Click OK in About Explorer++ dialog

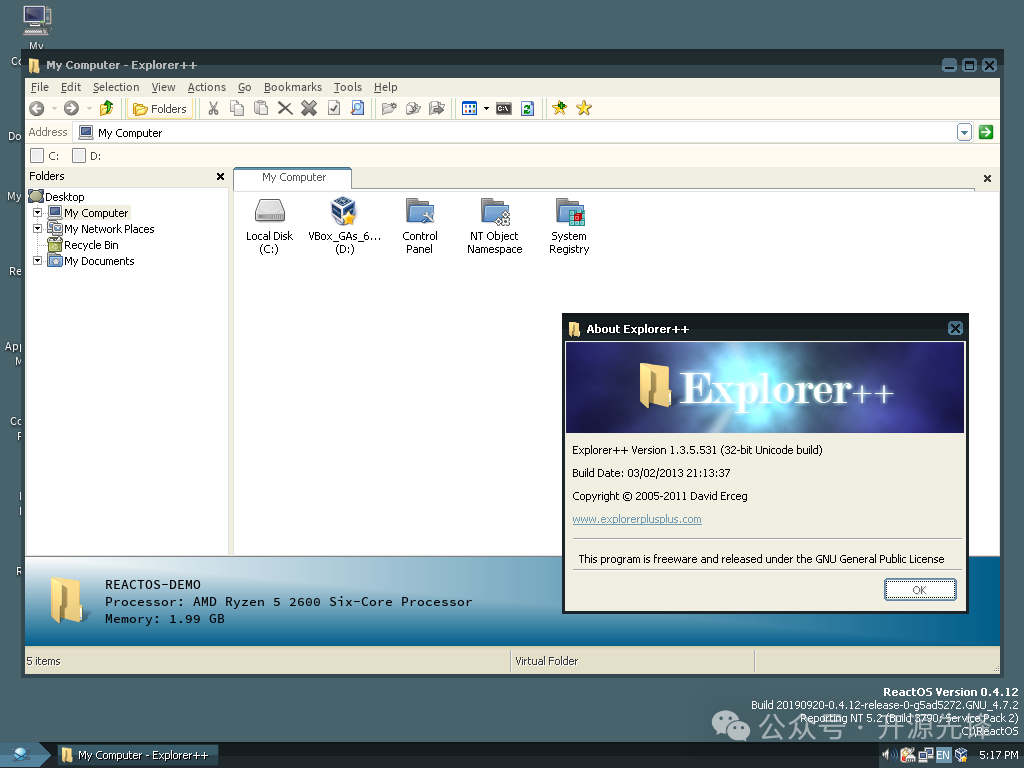coord(920,590)
